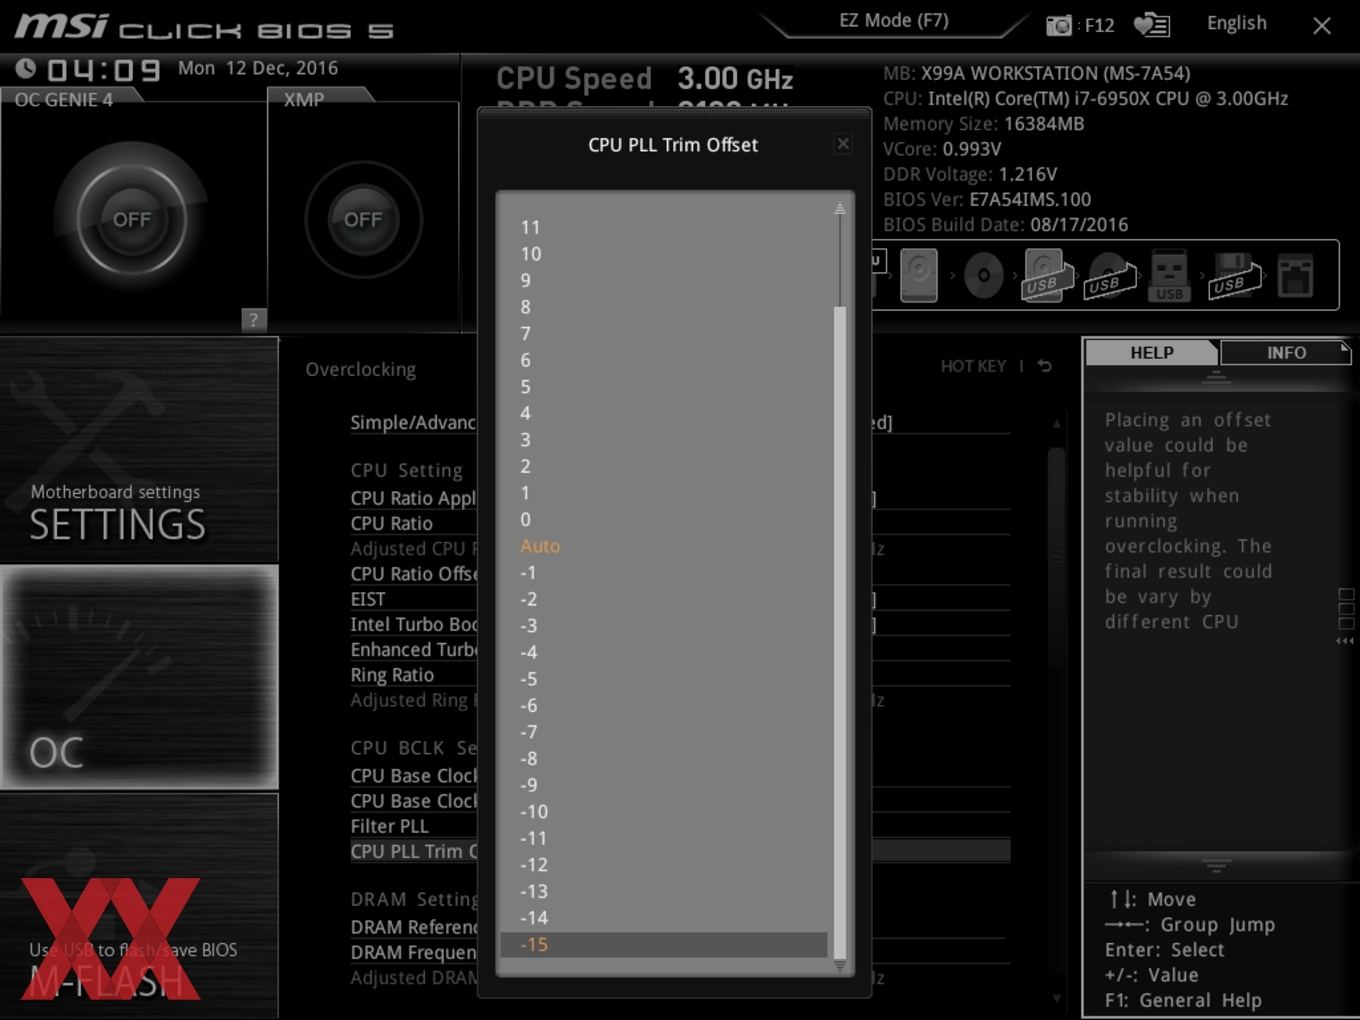Choose value 9 in the offset list

tap(663, 280)
